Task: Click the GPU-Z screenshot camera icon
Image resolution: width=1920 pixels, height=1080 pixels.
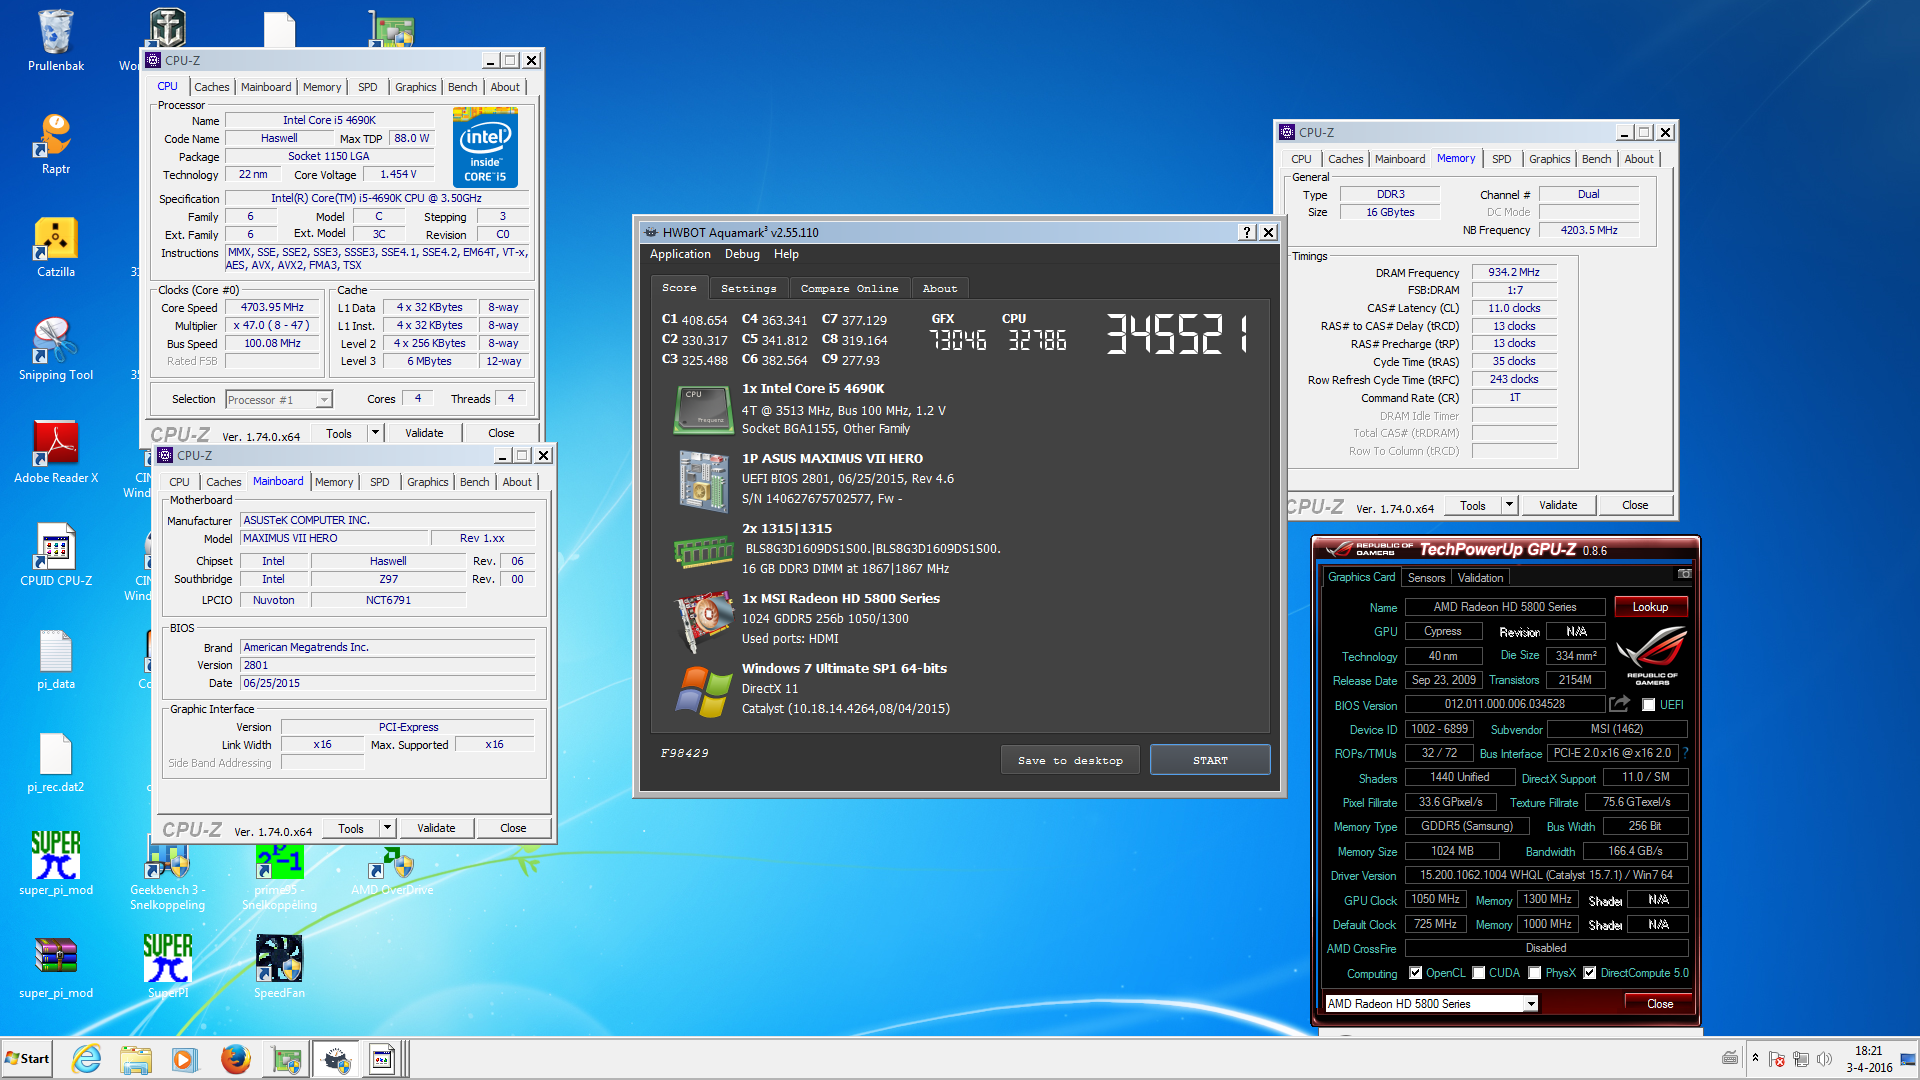Action: coord(1684,574)
